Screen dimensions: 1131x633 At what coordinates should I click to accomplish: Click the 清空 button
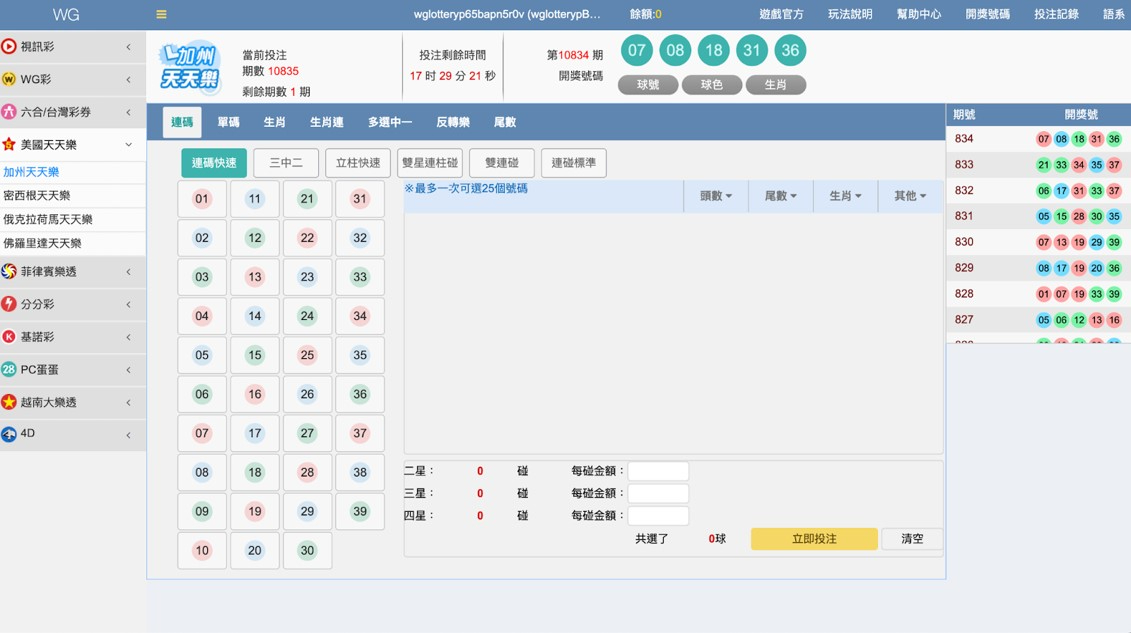[912, 539]
